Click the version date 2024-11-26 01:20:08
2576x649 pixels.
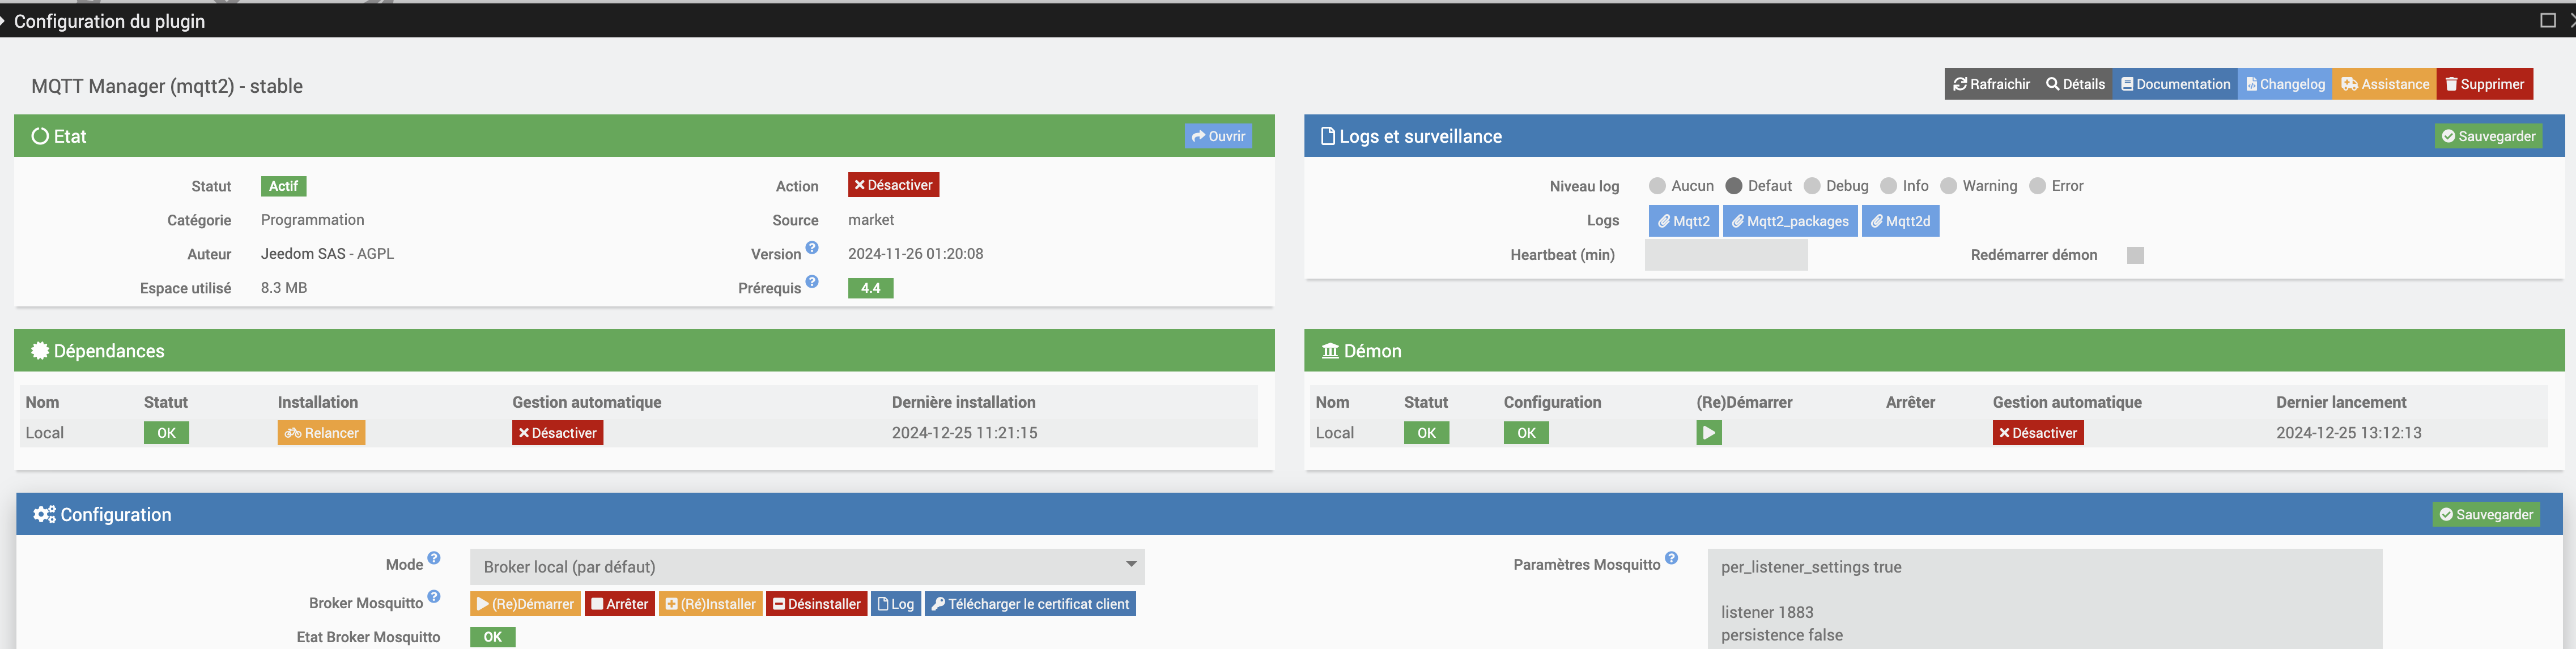pyautogui.click(x=916, y=254)
